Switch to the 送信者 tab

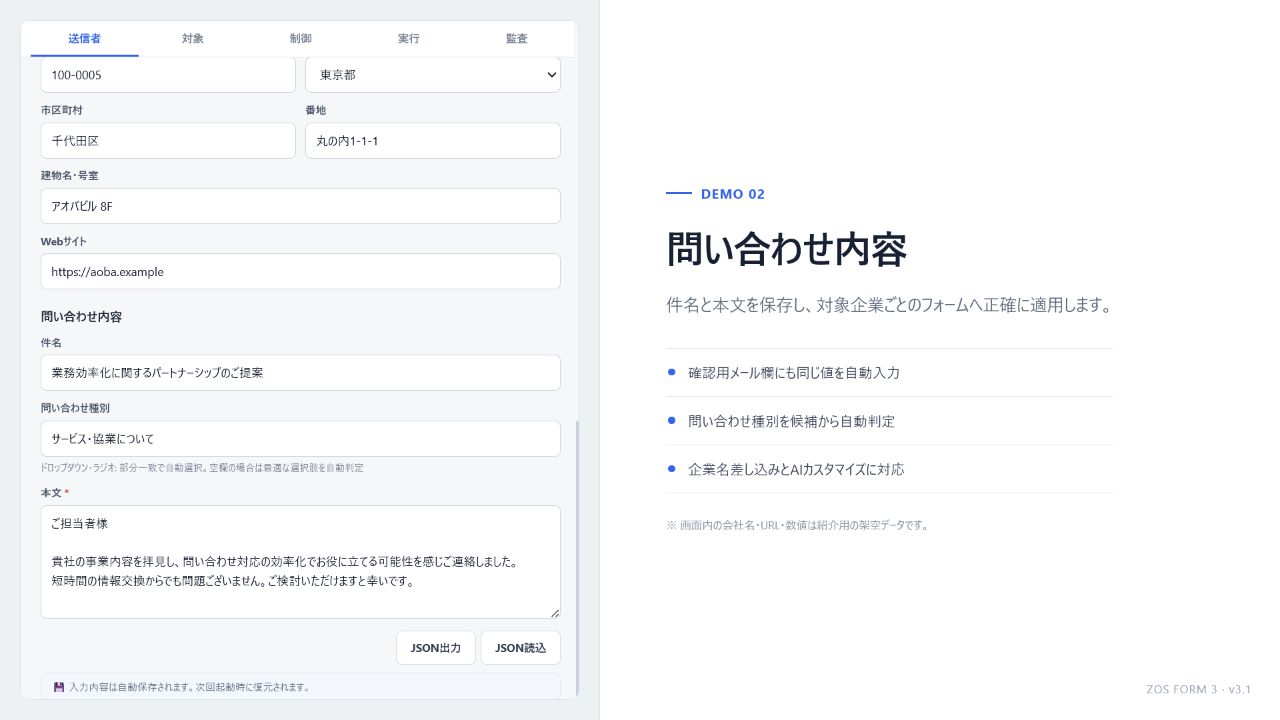(85, 38)
